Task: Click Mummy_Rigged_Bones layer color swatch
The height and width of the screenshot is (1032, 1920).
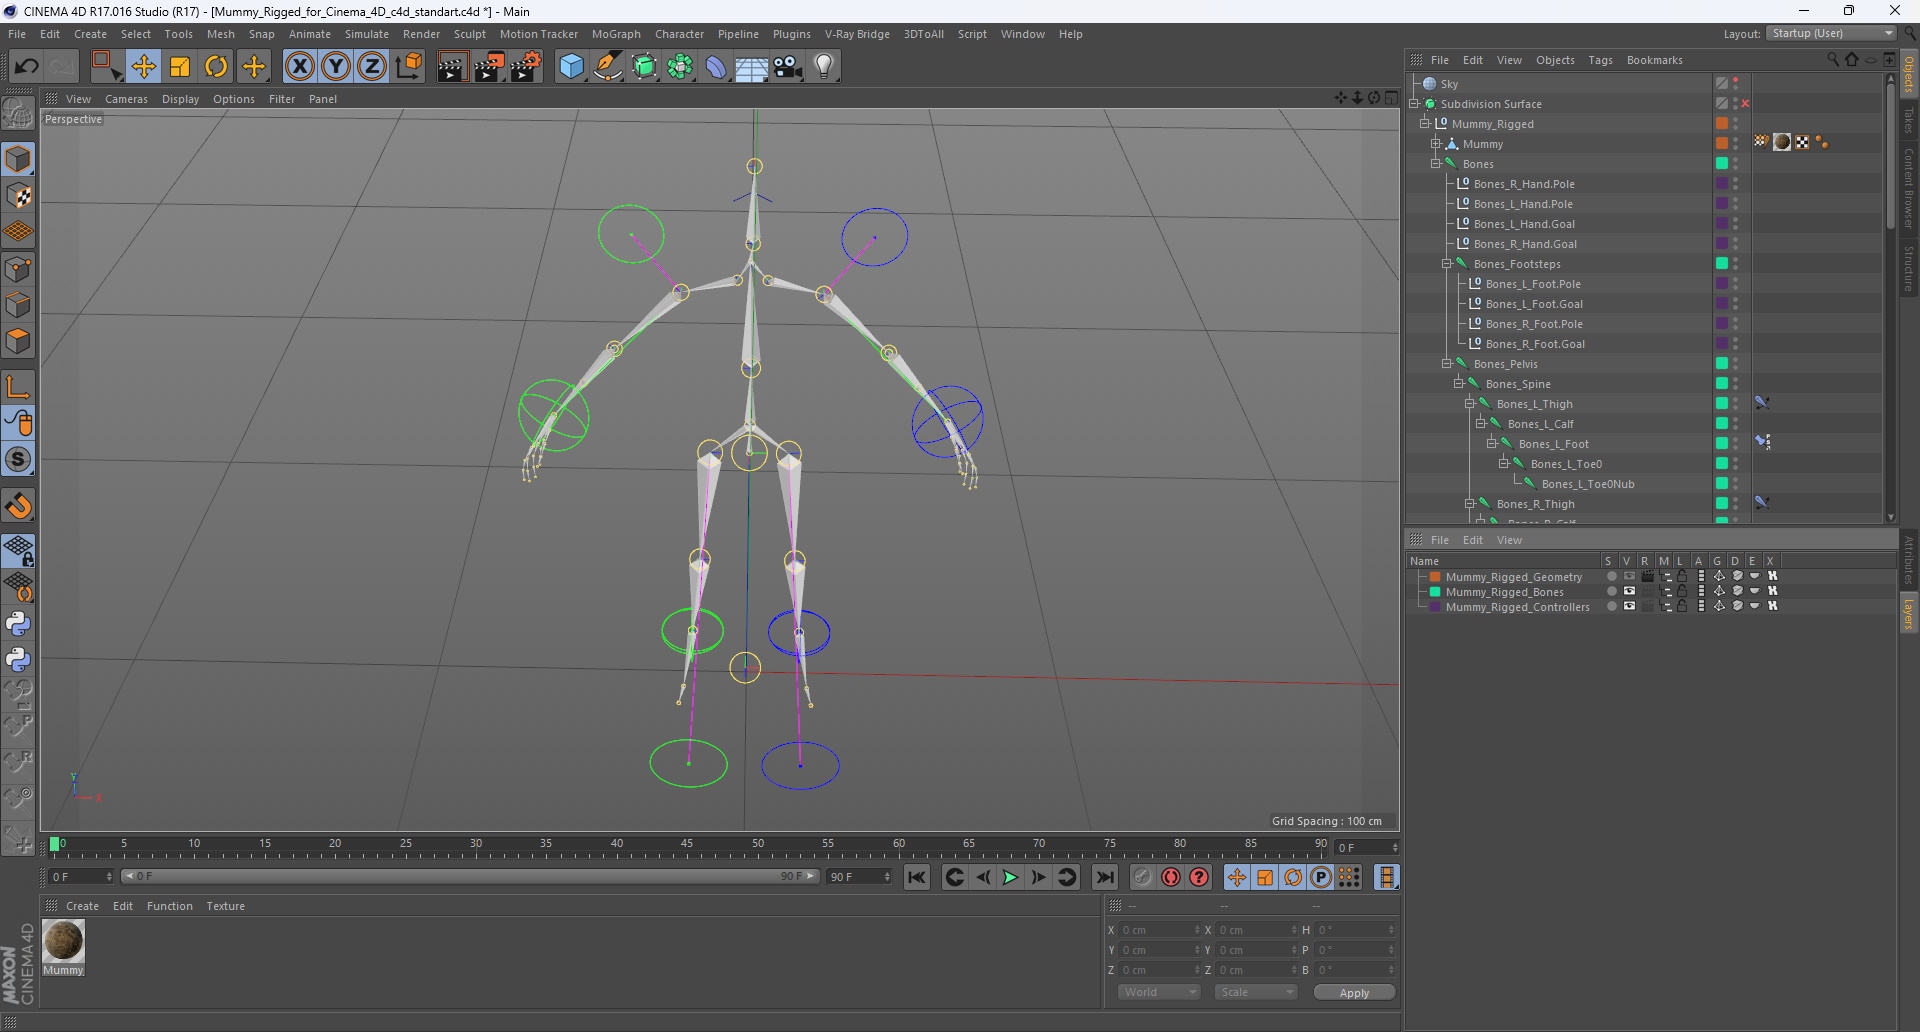Action: pyautogui.click(x=1435, y=592)
